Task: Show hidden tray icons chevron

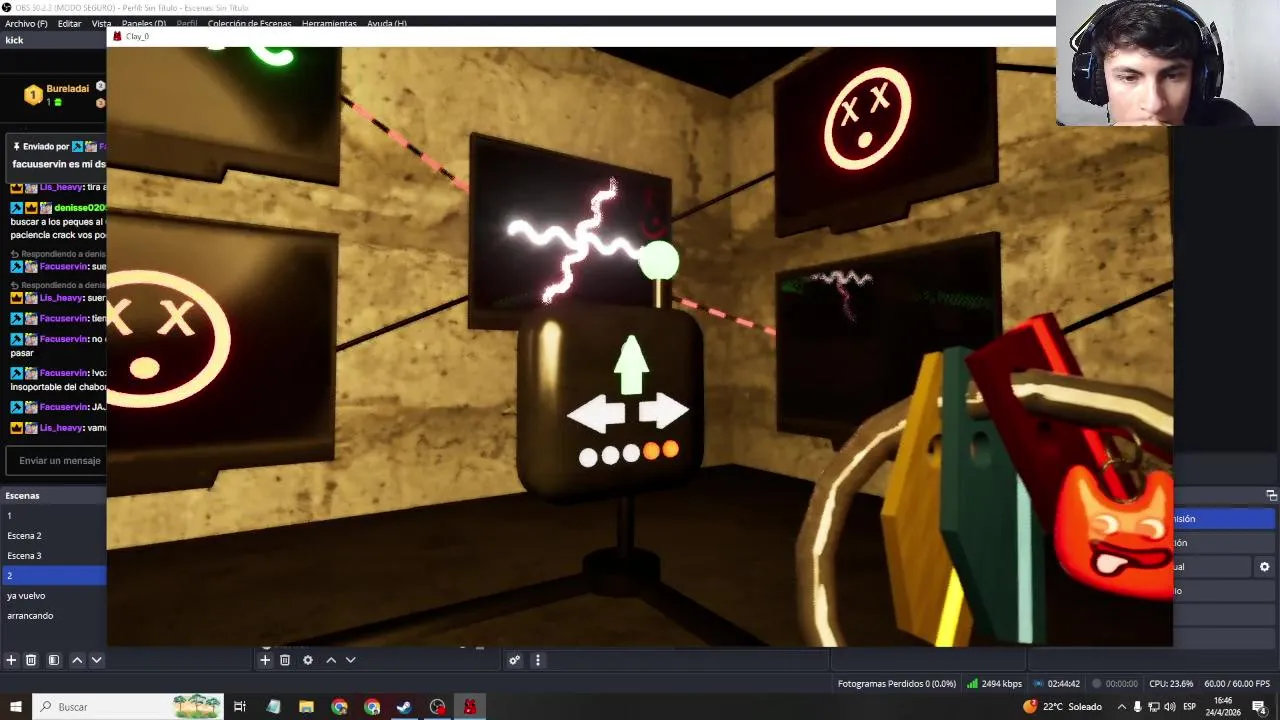Action: point(1121,707)
